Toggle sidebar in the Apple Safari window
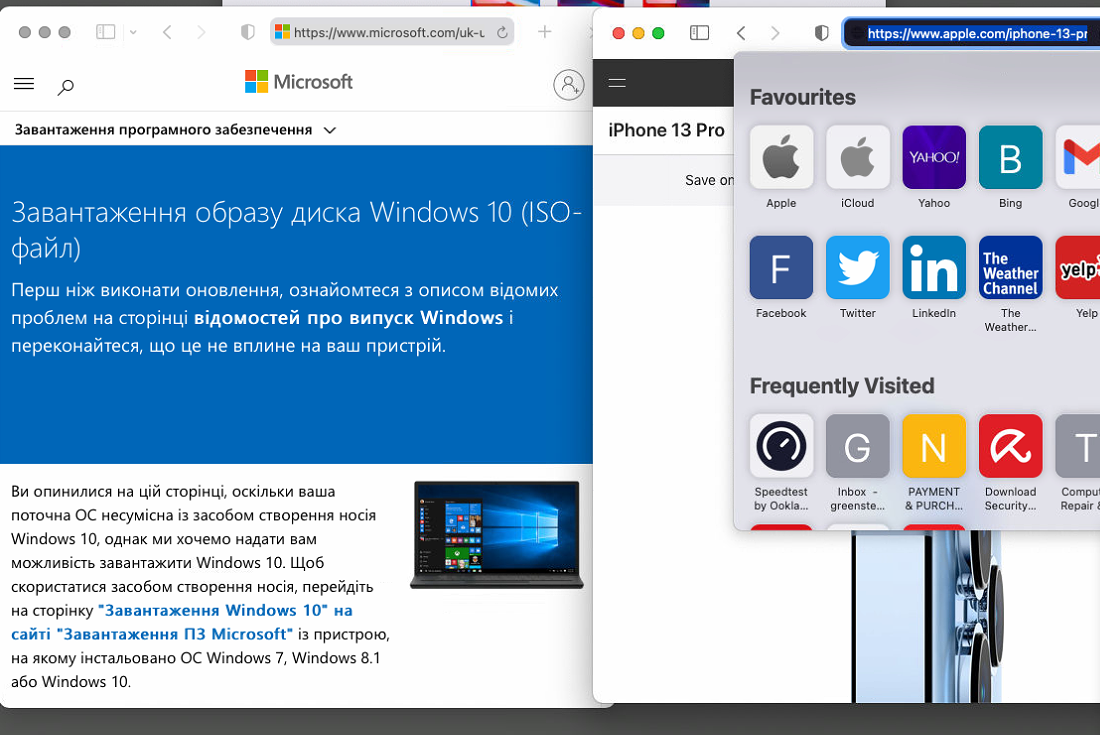Viewport: 1100px width, 735px height. point(699,33)
